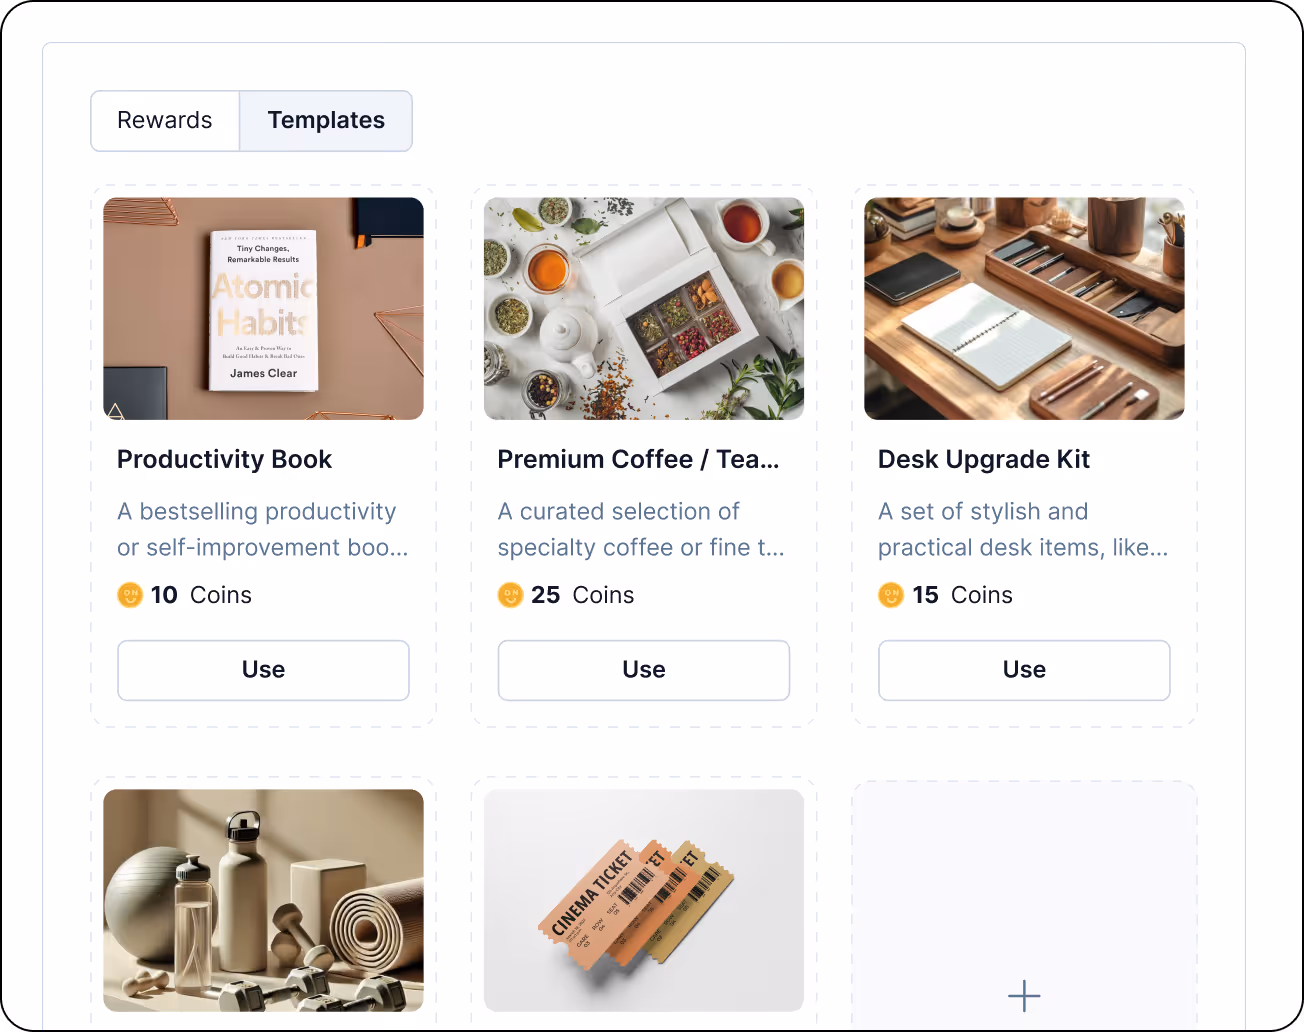Use the Desk Upgrade Kit template

tap(1024, 670)
